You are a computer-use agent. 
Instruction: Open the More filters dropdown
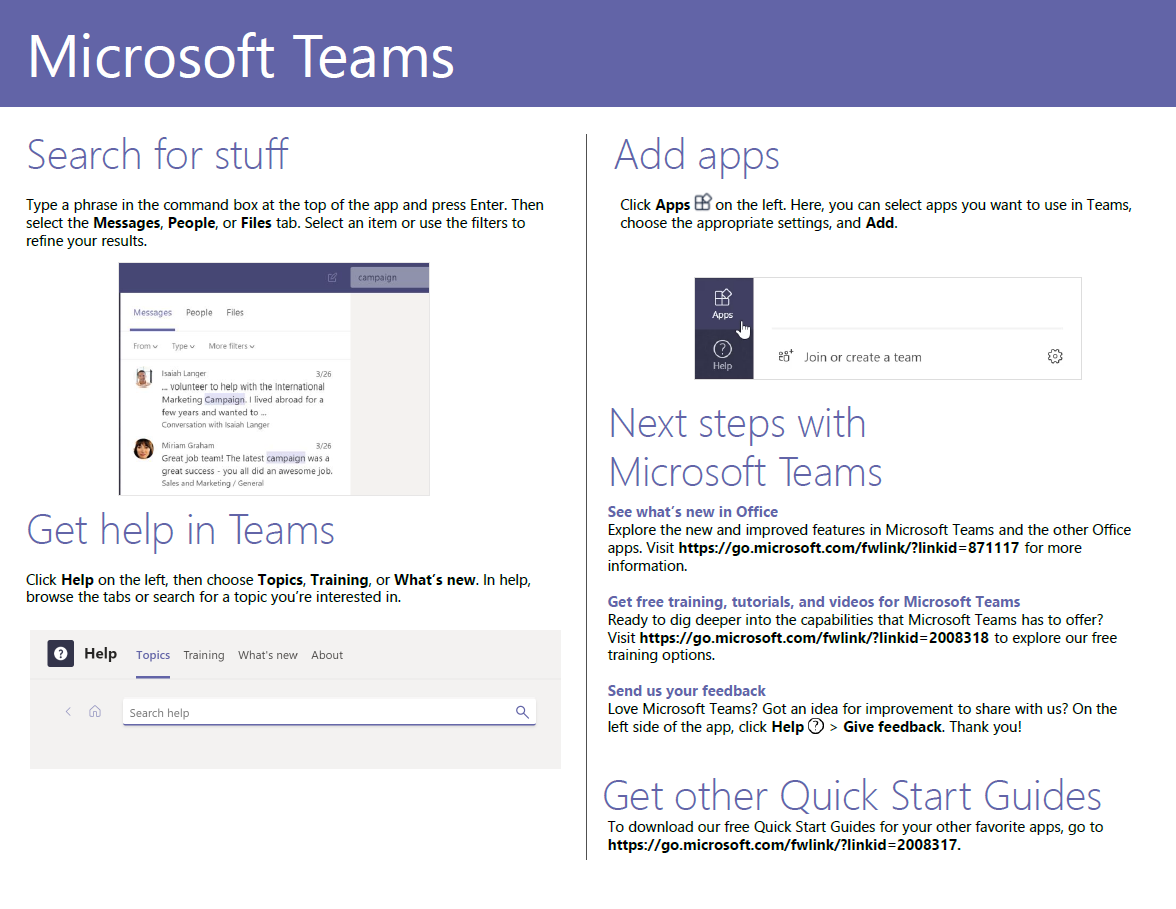[231, 346]
